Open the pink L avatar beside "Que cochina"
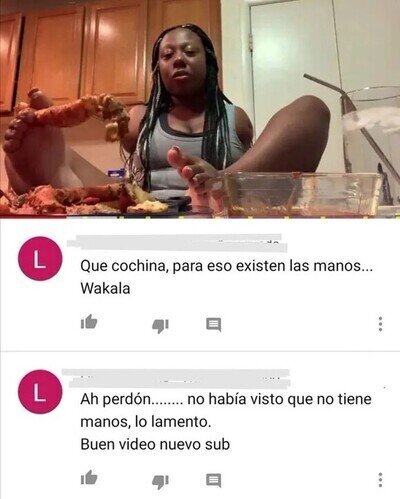Screen dimensions: 400x499 [x=40, y=258]
